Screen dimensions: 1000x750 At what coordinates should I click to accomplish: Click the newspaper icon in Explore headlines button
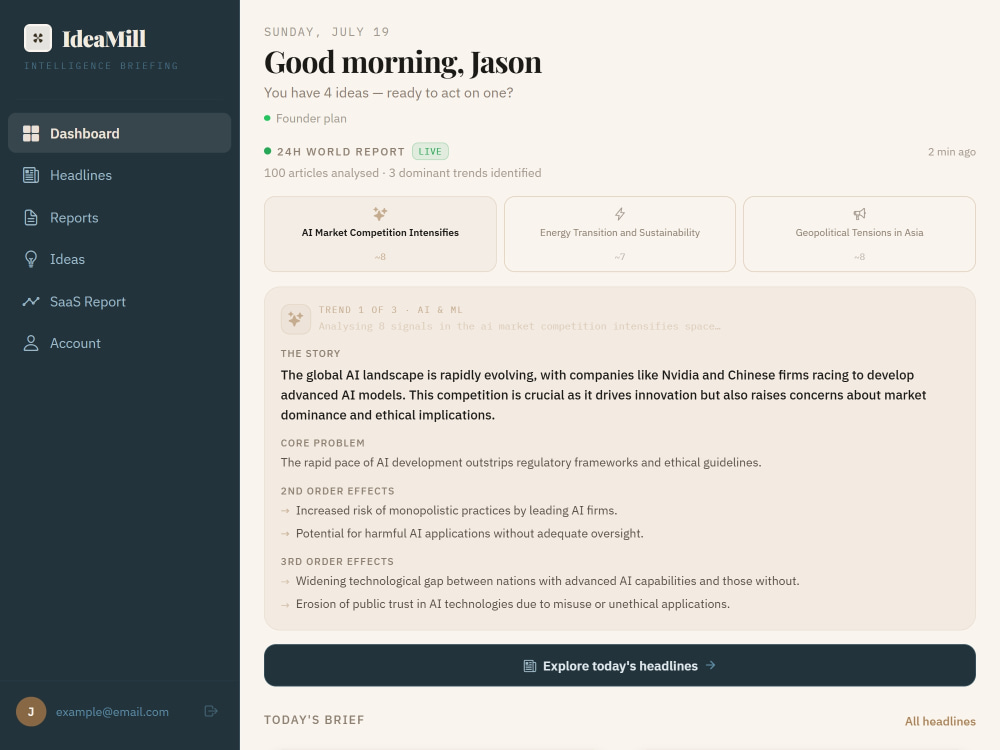click(x=530, y=666)
